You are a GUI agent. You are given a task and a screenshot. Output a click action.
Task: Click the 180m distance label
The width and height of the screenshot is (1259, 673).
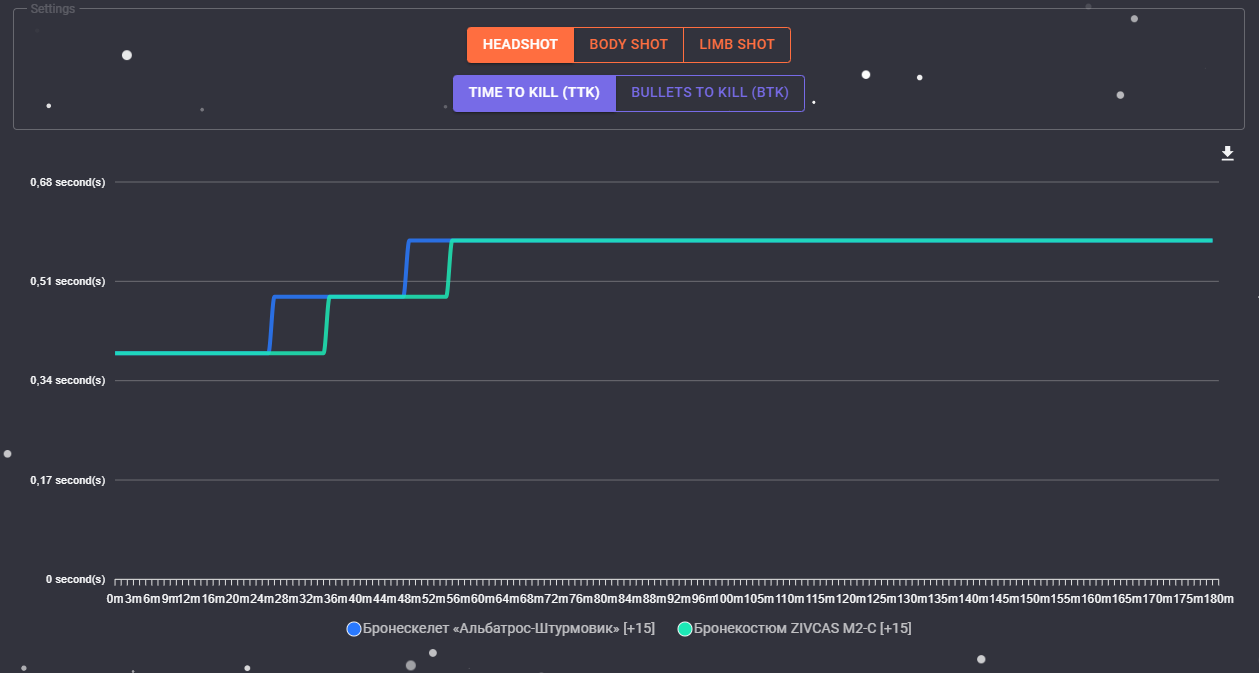click(1217, 599)
